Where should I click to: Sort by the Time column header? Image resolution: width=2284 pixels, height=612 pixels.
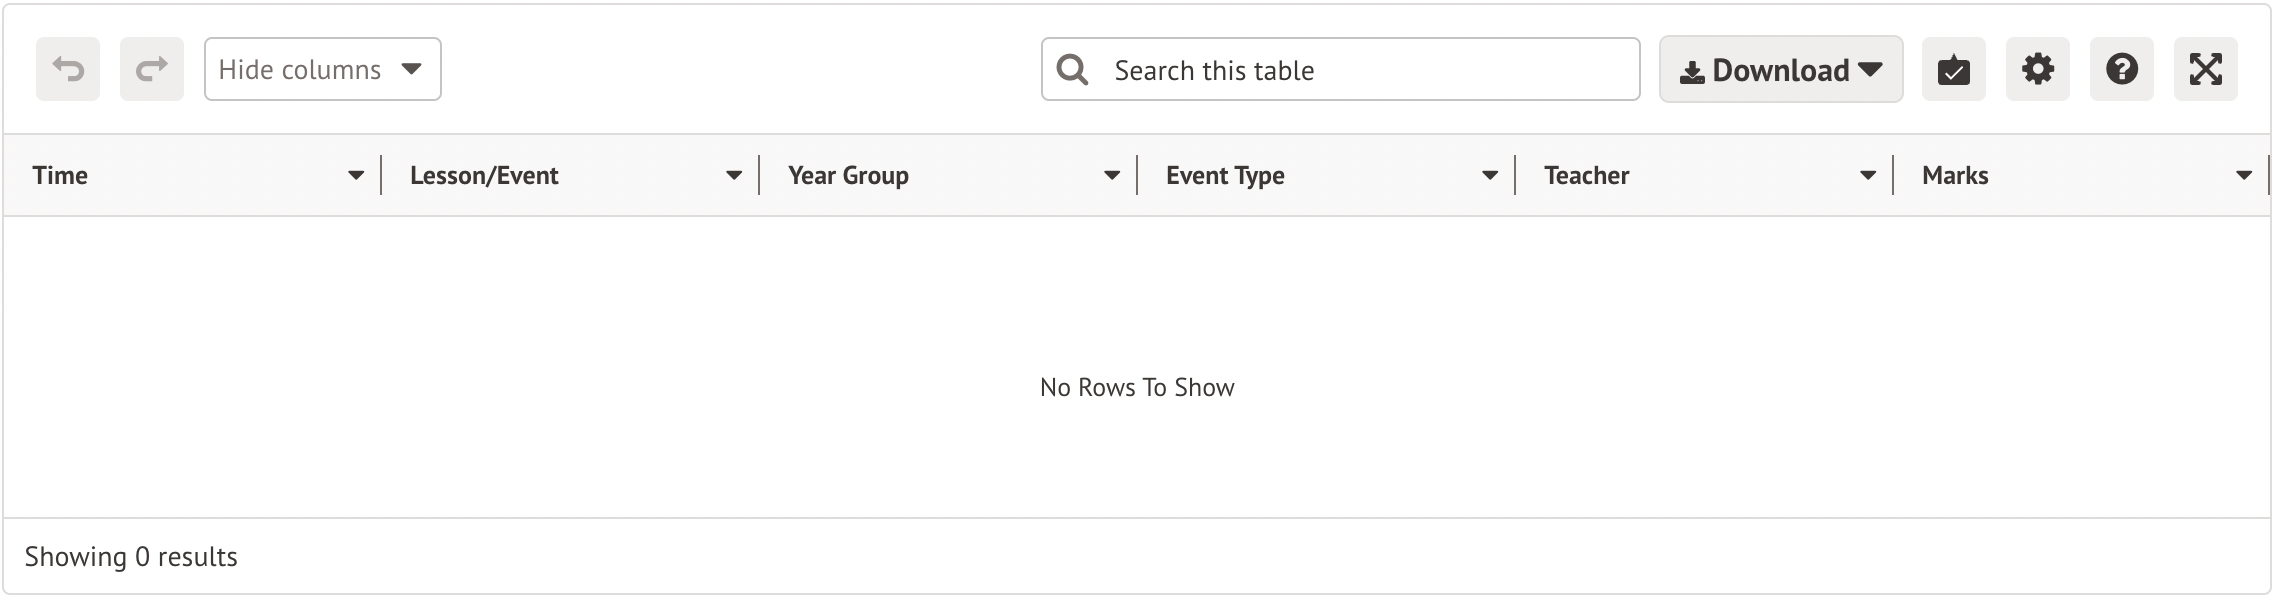point(60,176)
